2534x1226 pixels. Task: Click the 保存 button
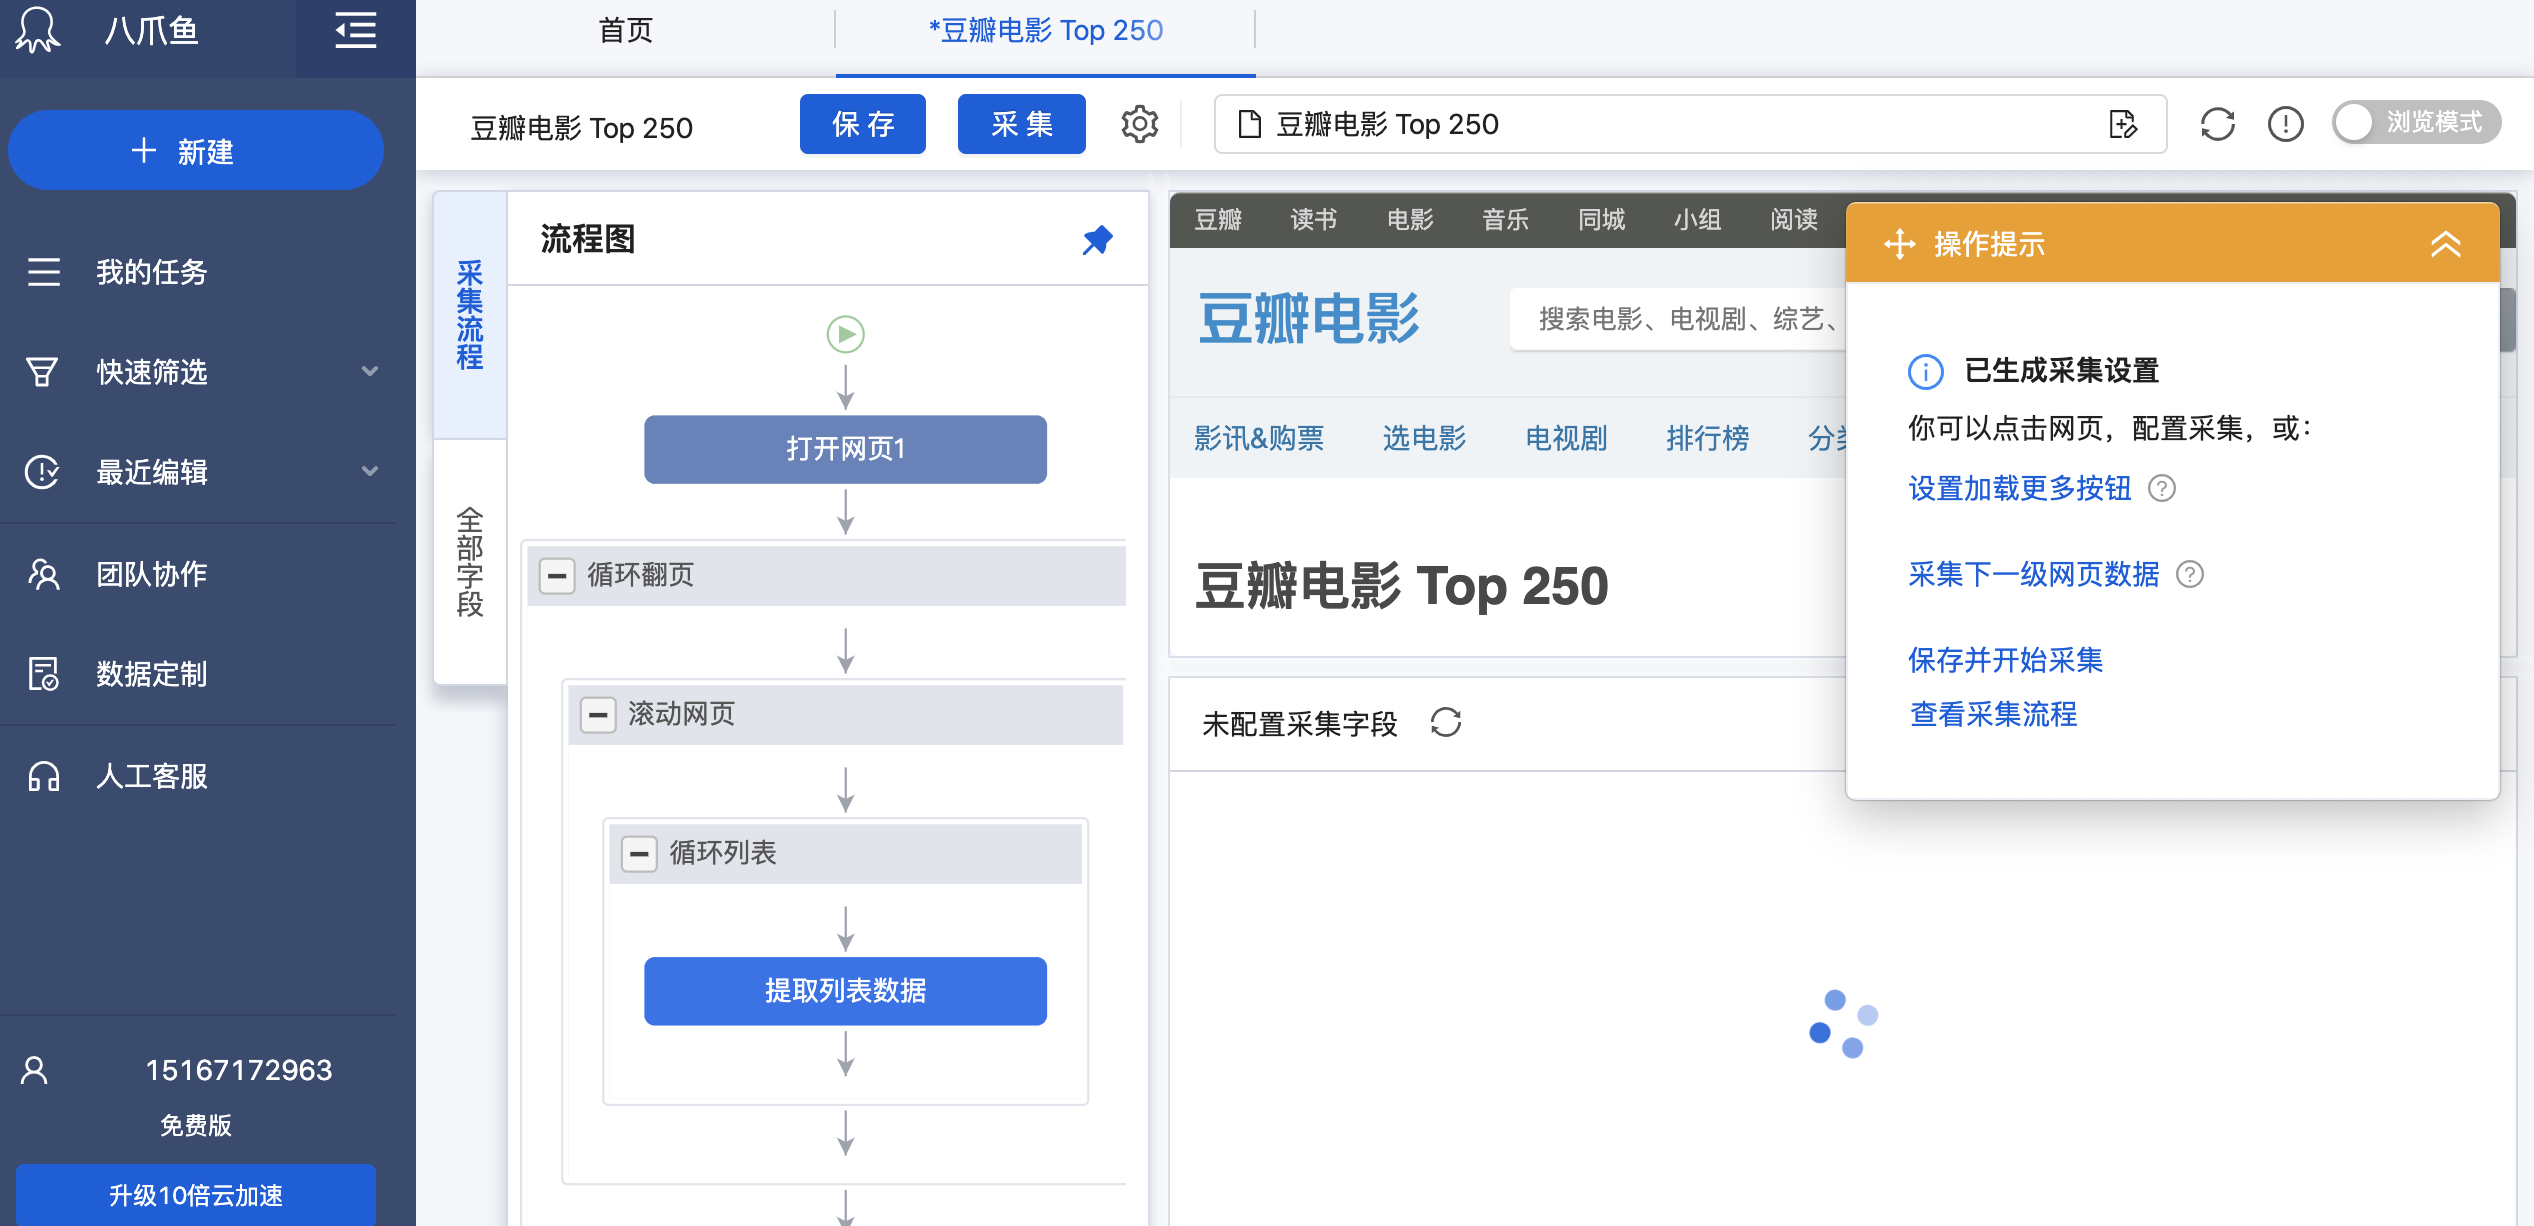pyautogui.click(x=862, y=124)
